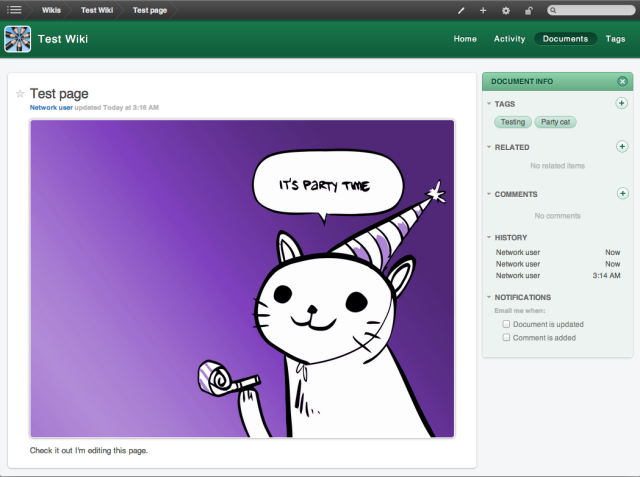Open the gear settings icon

click(506, 11)
